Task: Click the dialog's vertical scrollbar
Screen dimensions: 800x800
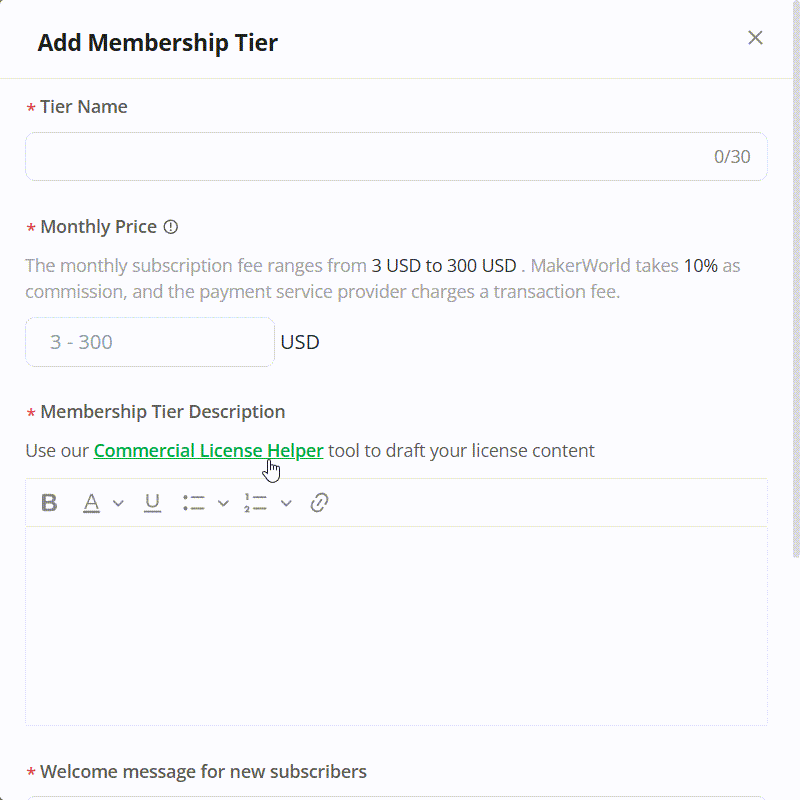Action: click(x=796, y=300)
